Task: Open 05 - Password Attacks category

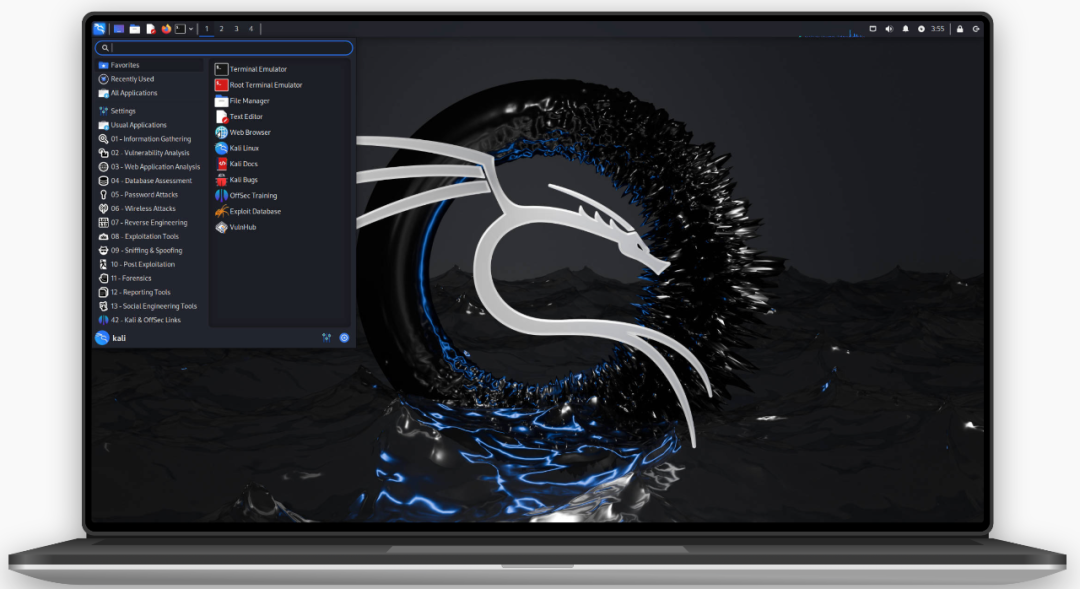Action: pyautogui.click(x=150, y=194)
